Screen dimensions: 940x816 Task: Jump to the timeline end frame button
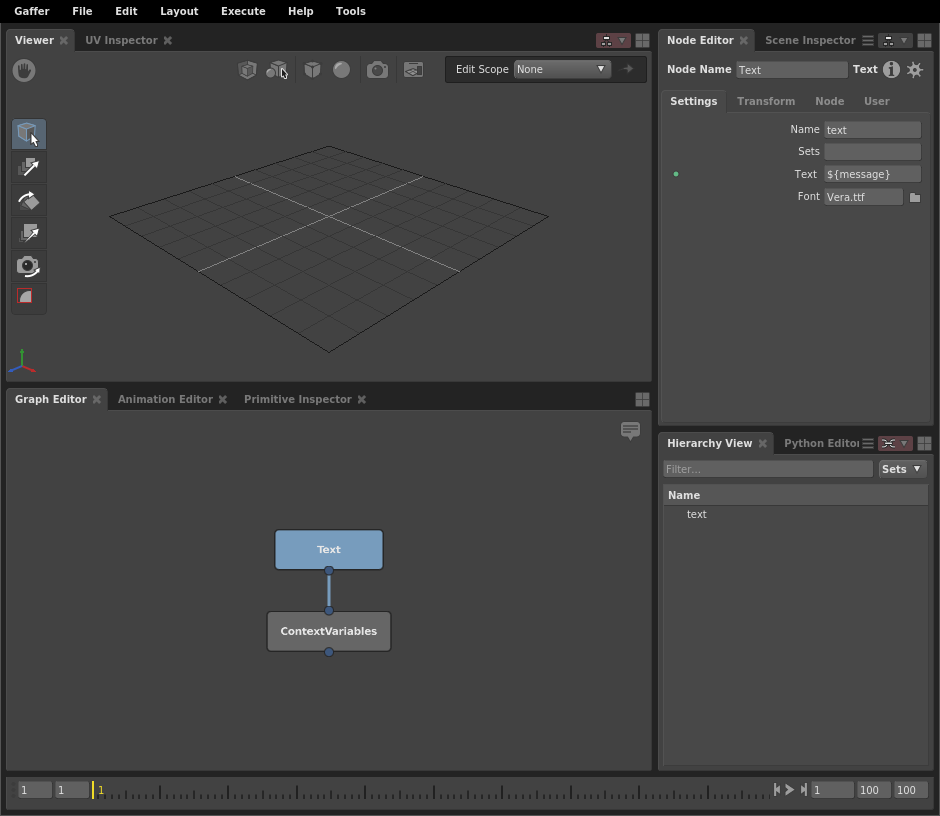pos(804,790)
